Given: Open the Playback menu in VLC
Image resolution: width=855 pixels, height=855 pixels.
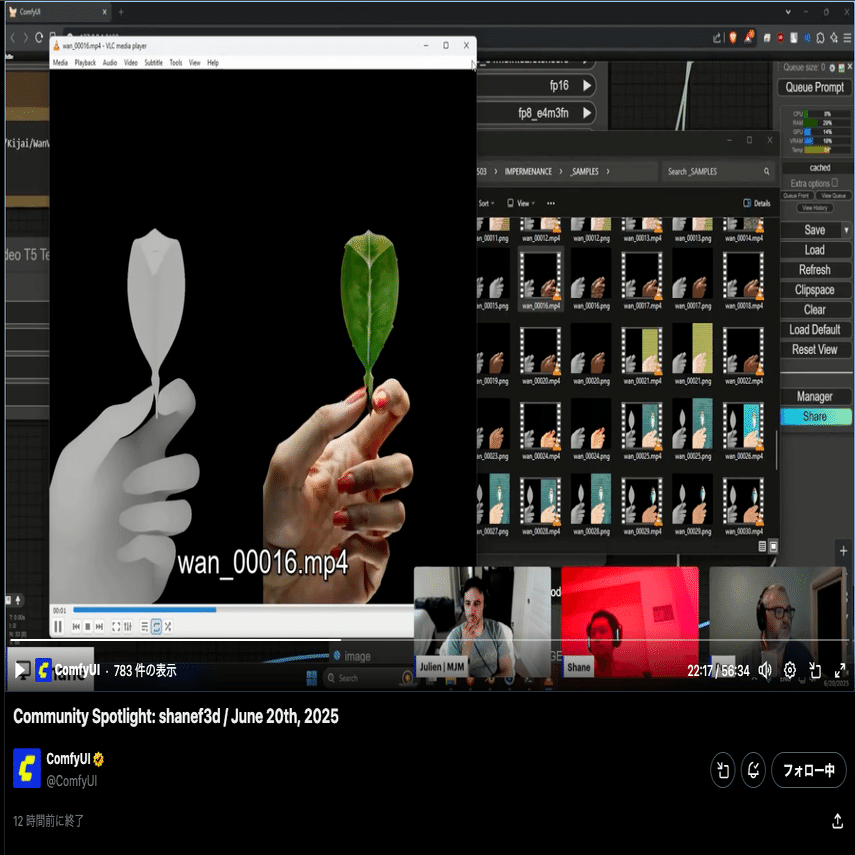Looking at the screenshot, I should (x=85, y=63).
